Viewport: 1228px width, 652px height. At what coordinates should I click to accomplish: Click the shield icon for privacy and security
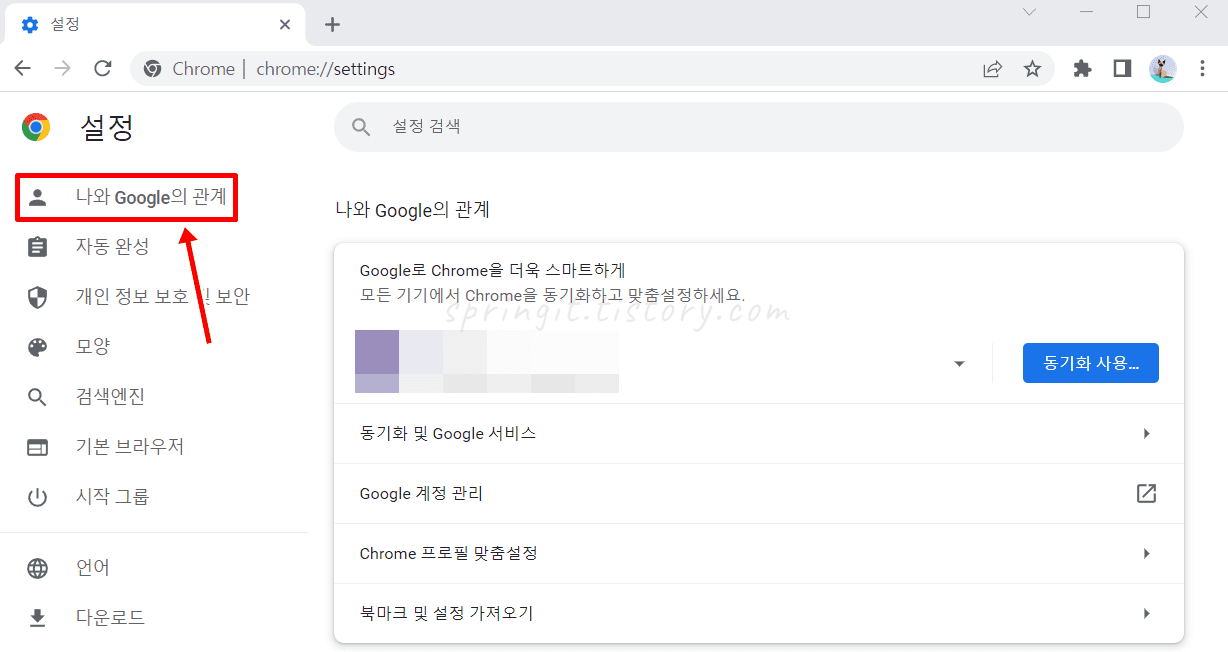point(37,297)
